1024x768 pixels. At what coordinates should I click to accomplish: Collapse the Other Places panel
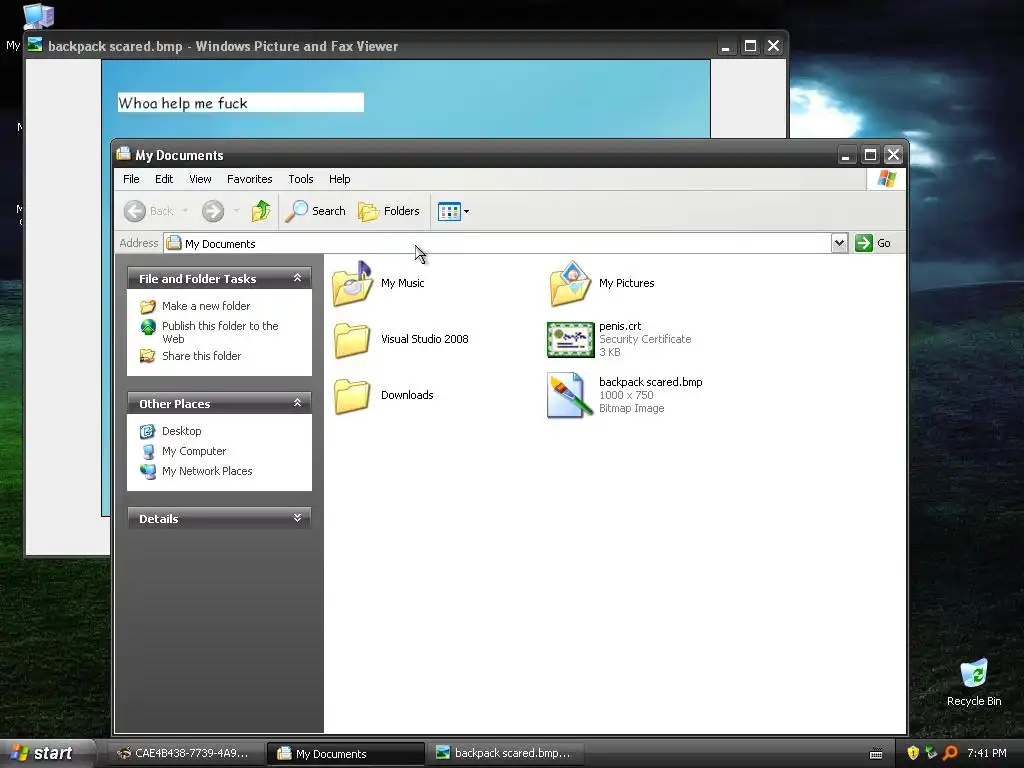[x=297, y=403]
